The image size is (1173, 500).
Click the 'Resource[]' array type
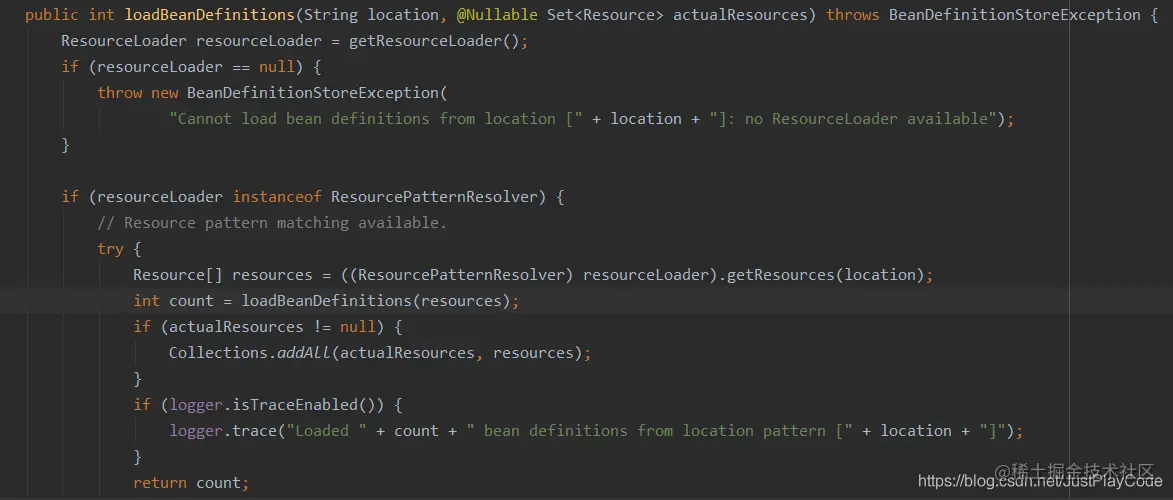[178, 275]
